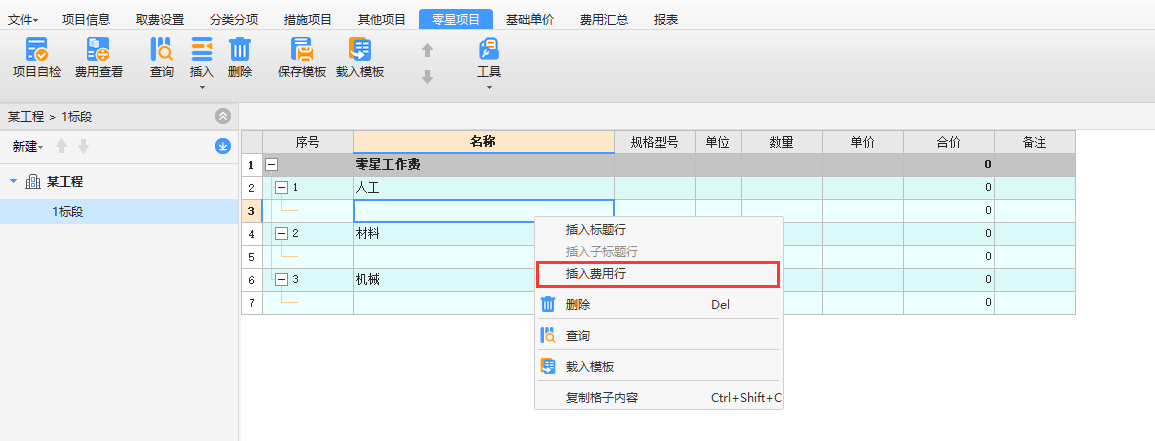Viewport: 1155px width, 441px height.
Task: Collapse the 零星工作费 root row
Action: (x=270, y=165)
